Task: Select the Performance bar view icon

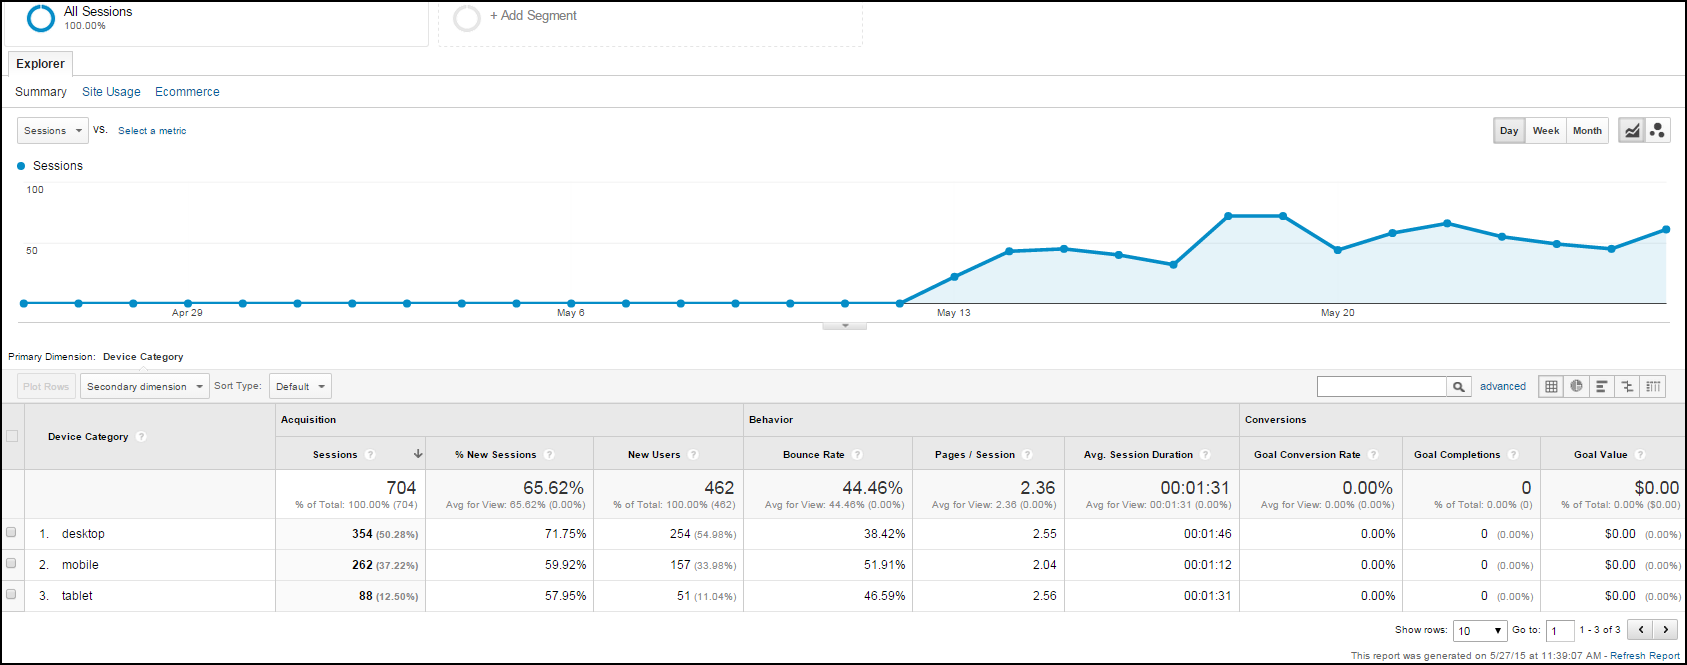Action: pos(1602,387)
